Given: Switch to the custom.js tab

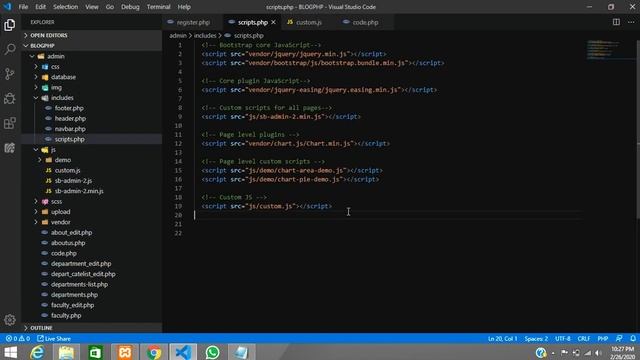Looking at the screenshot, I should coord(309,22).
